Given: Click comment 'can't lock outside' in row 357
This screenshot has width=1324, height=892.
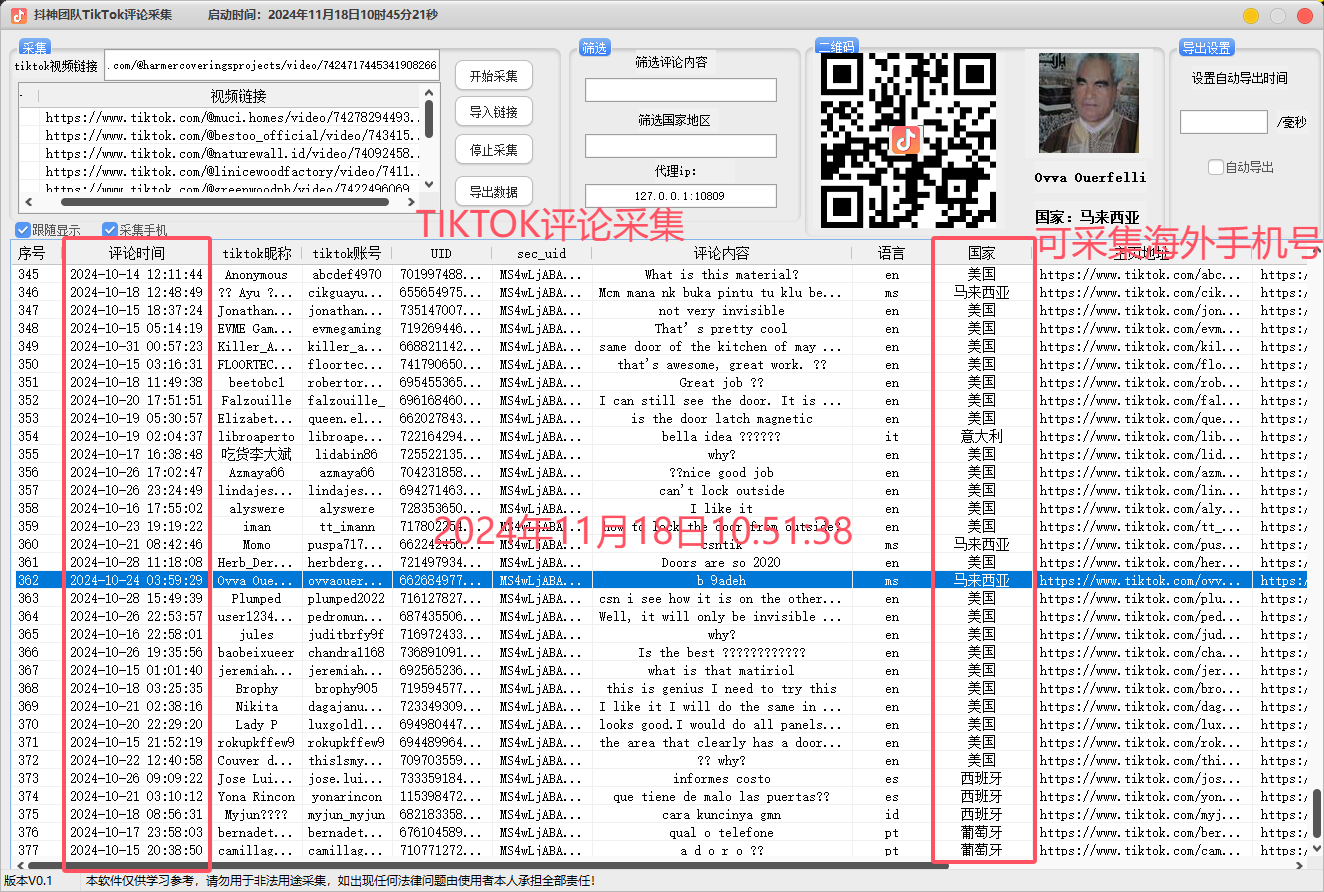Looking at the screenshot, I should pos(721,490).
